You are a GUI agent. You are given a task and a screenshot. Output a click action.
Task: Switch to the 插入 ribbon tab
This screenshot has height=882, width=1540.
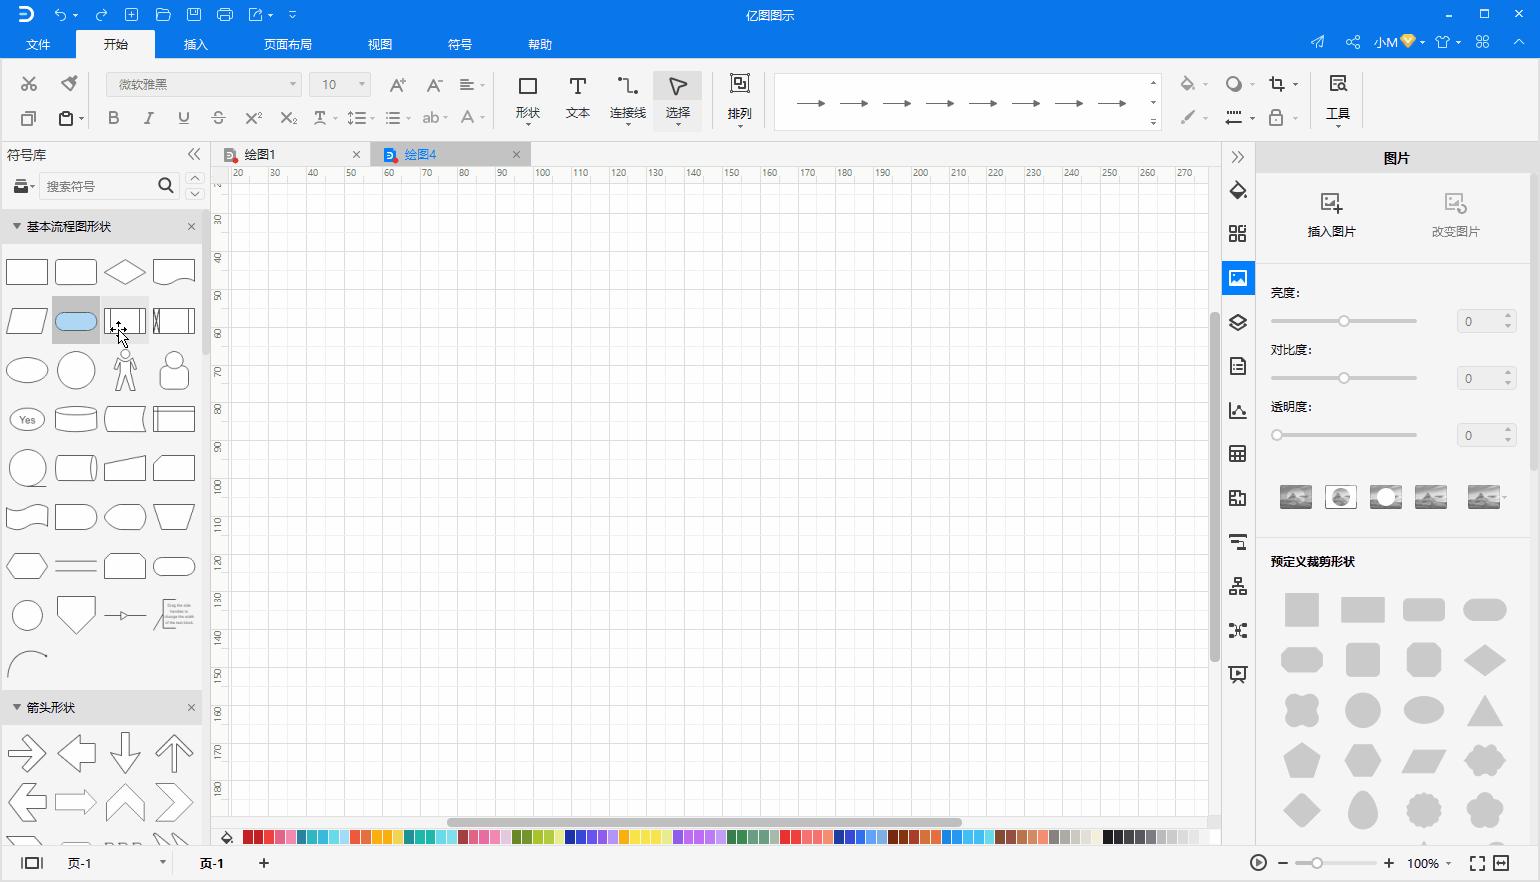coord(195,44)
